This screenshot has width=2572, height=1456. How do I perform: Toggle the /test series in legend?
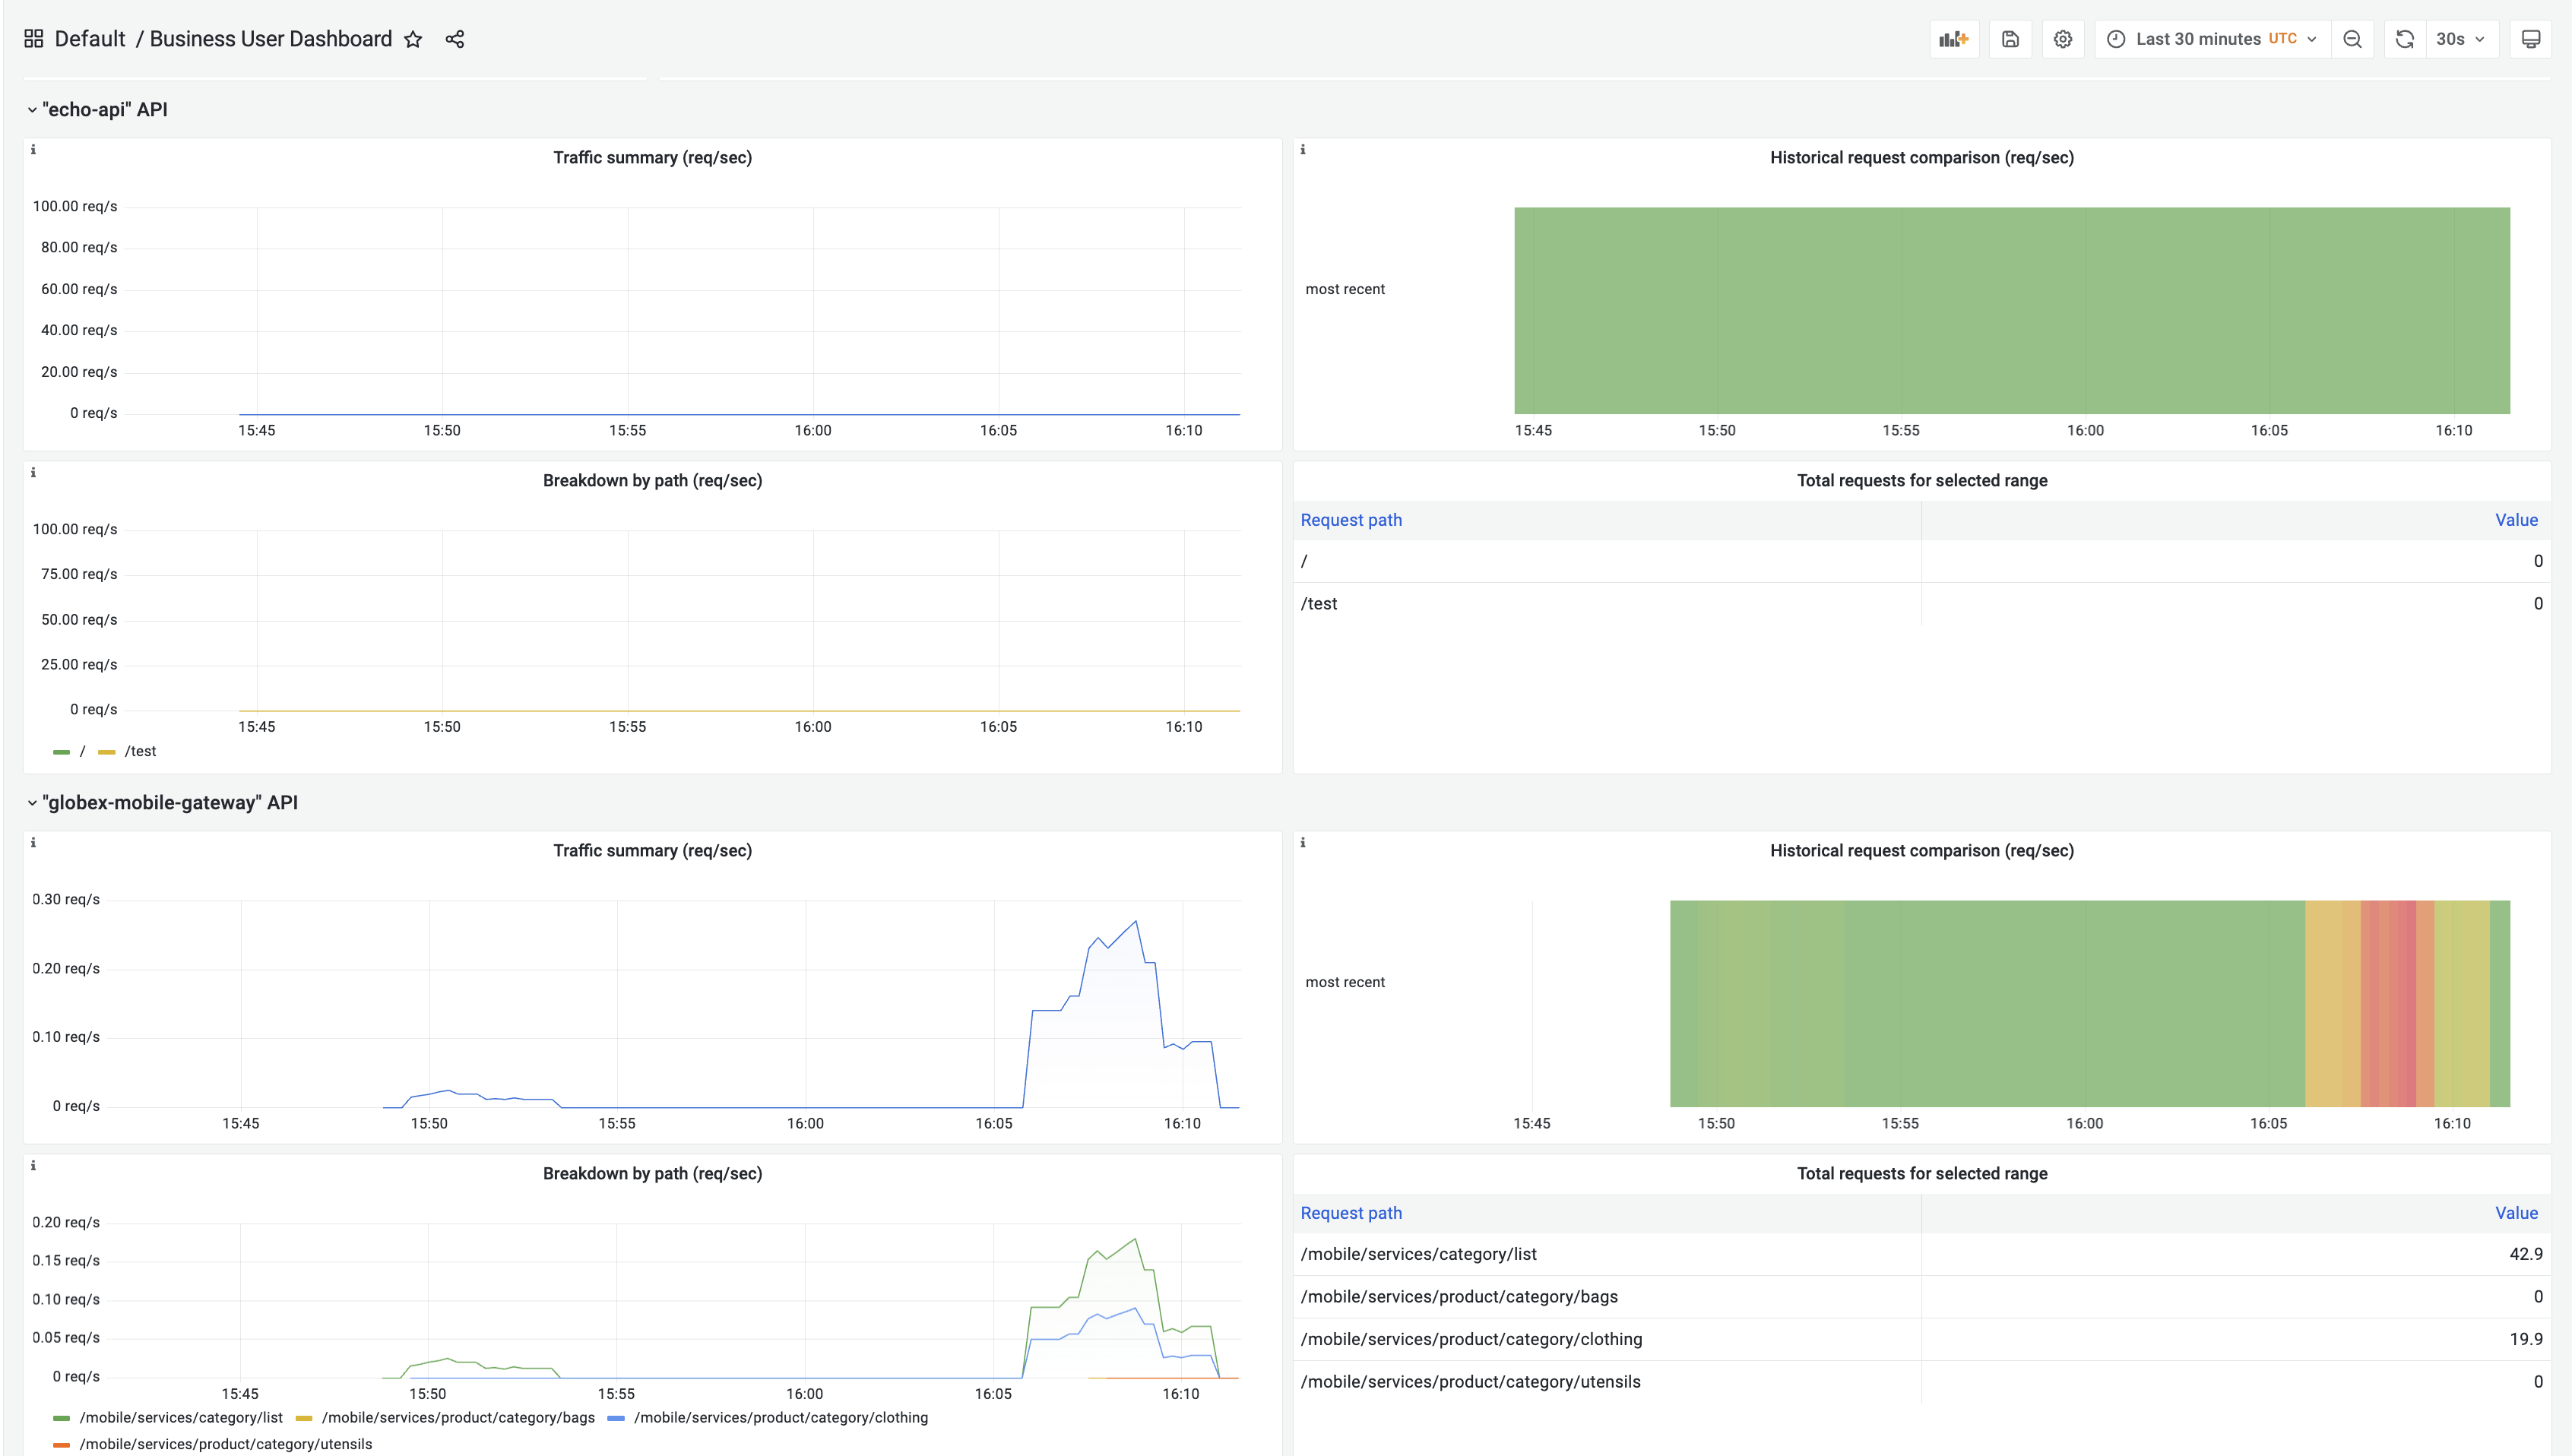pos(141,752)
